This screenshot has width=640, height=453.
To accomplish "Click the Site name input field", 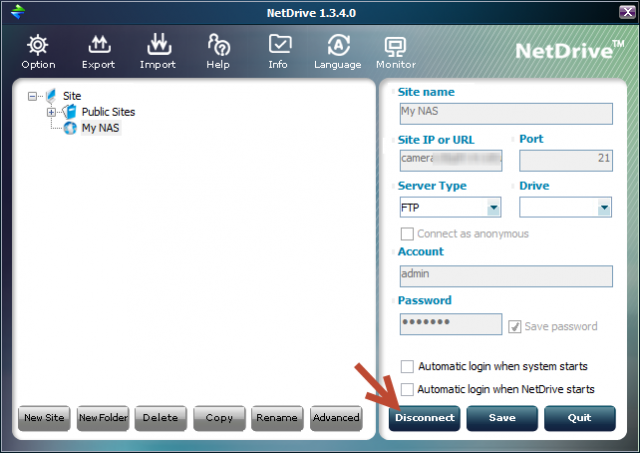I will pos(506,113).
